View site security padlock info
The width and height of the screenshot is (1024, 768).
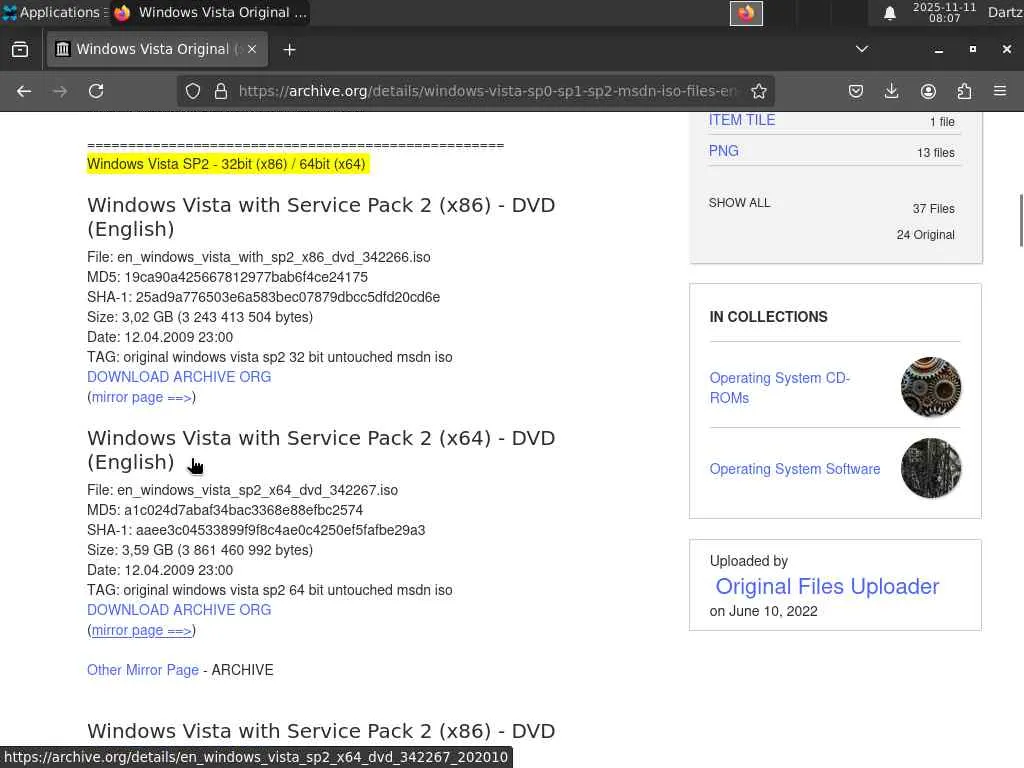pos(221,91)
